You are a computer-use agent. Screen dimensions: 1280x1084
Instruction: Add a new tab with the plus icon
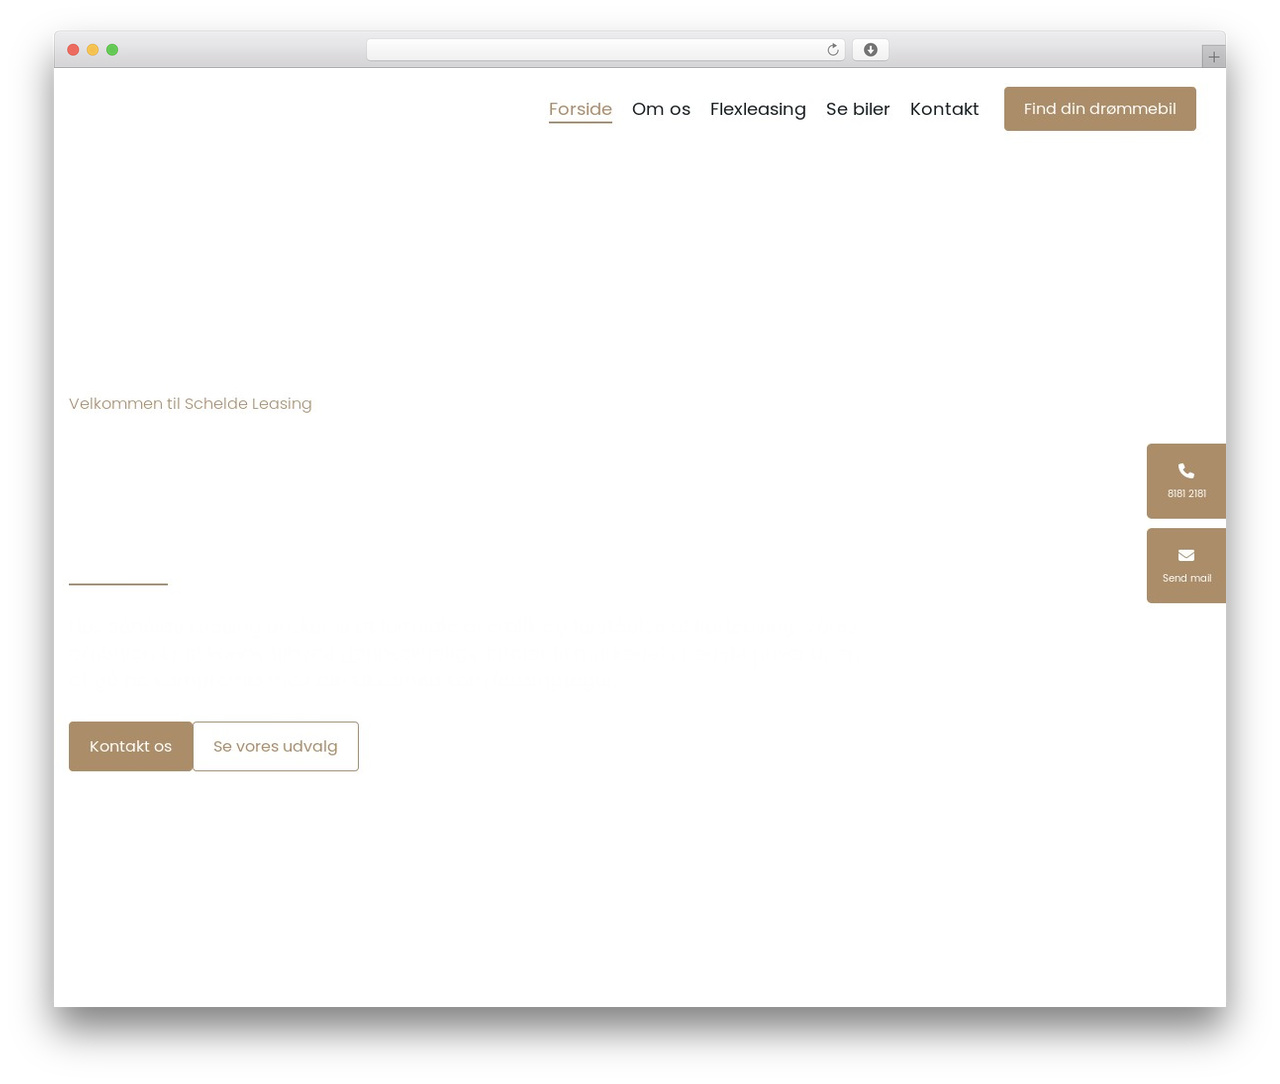coord(1213,57)
